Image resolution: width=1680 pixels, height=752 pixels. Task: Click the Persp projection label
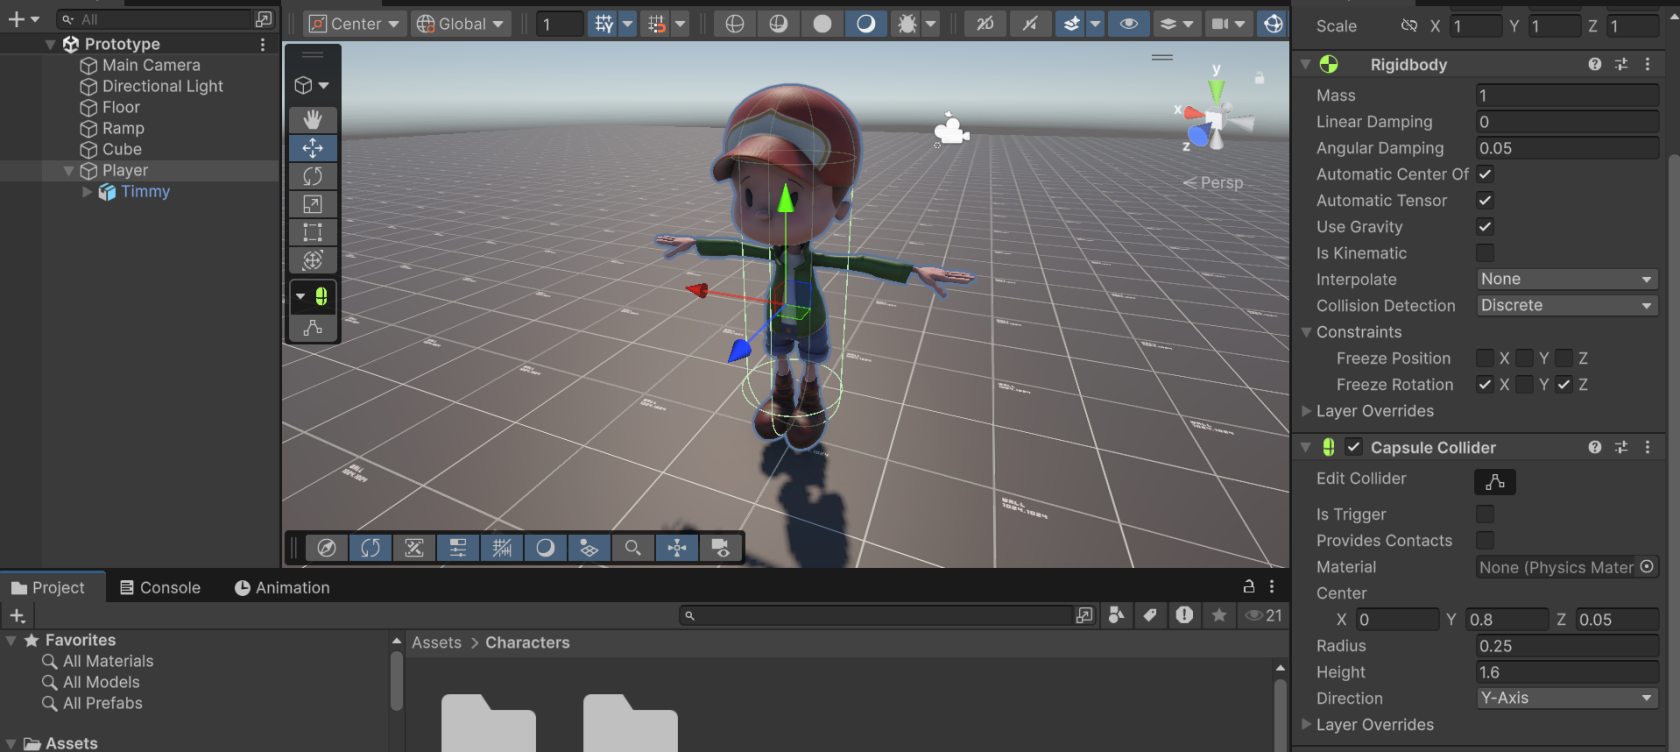[1213, 183]
